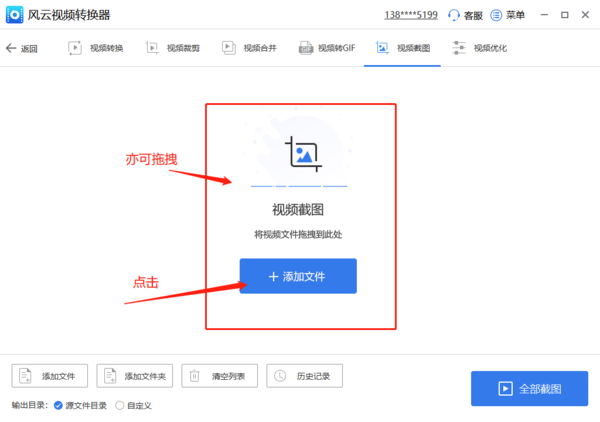This screenshot has height=422, width=600.
Task: Click the 风云视频转换器 app logo icon
Action: 15,15
